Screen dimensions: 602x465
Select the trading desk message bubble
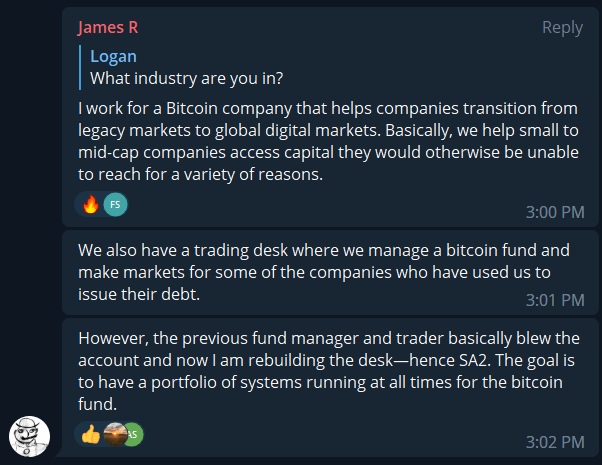coord(330,273)
